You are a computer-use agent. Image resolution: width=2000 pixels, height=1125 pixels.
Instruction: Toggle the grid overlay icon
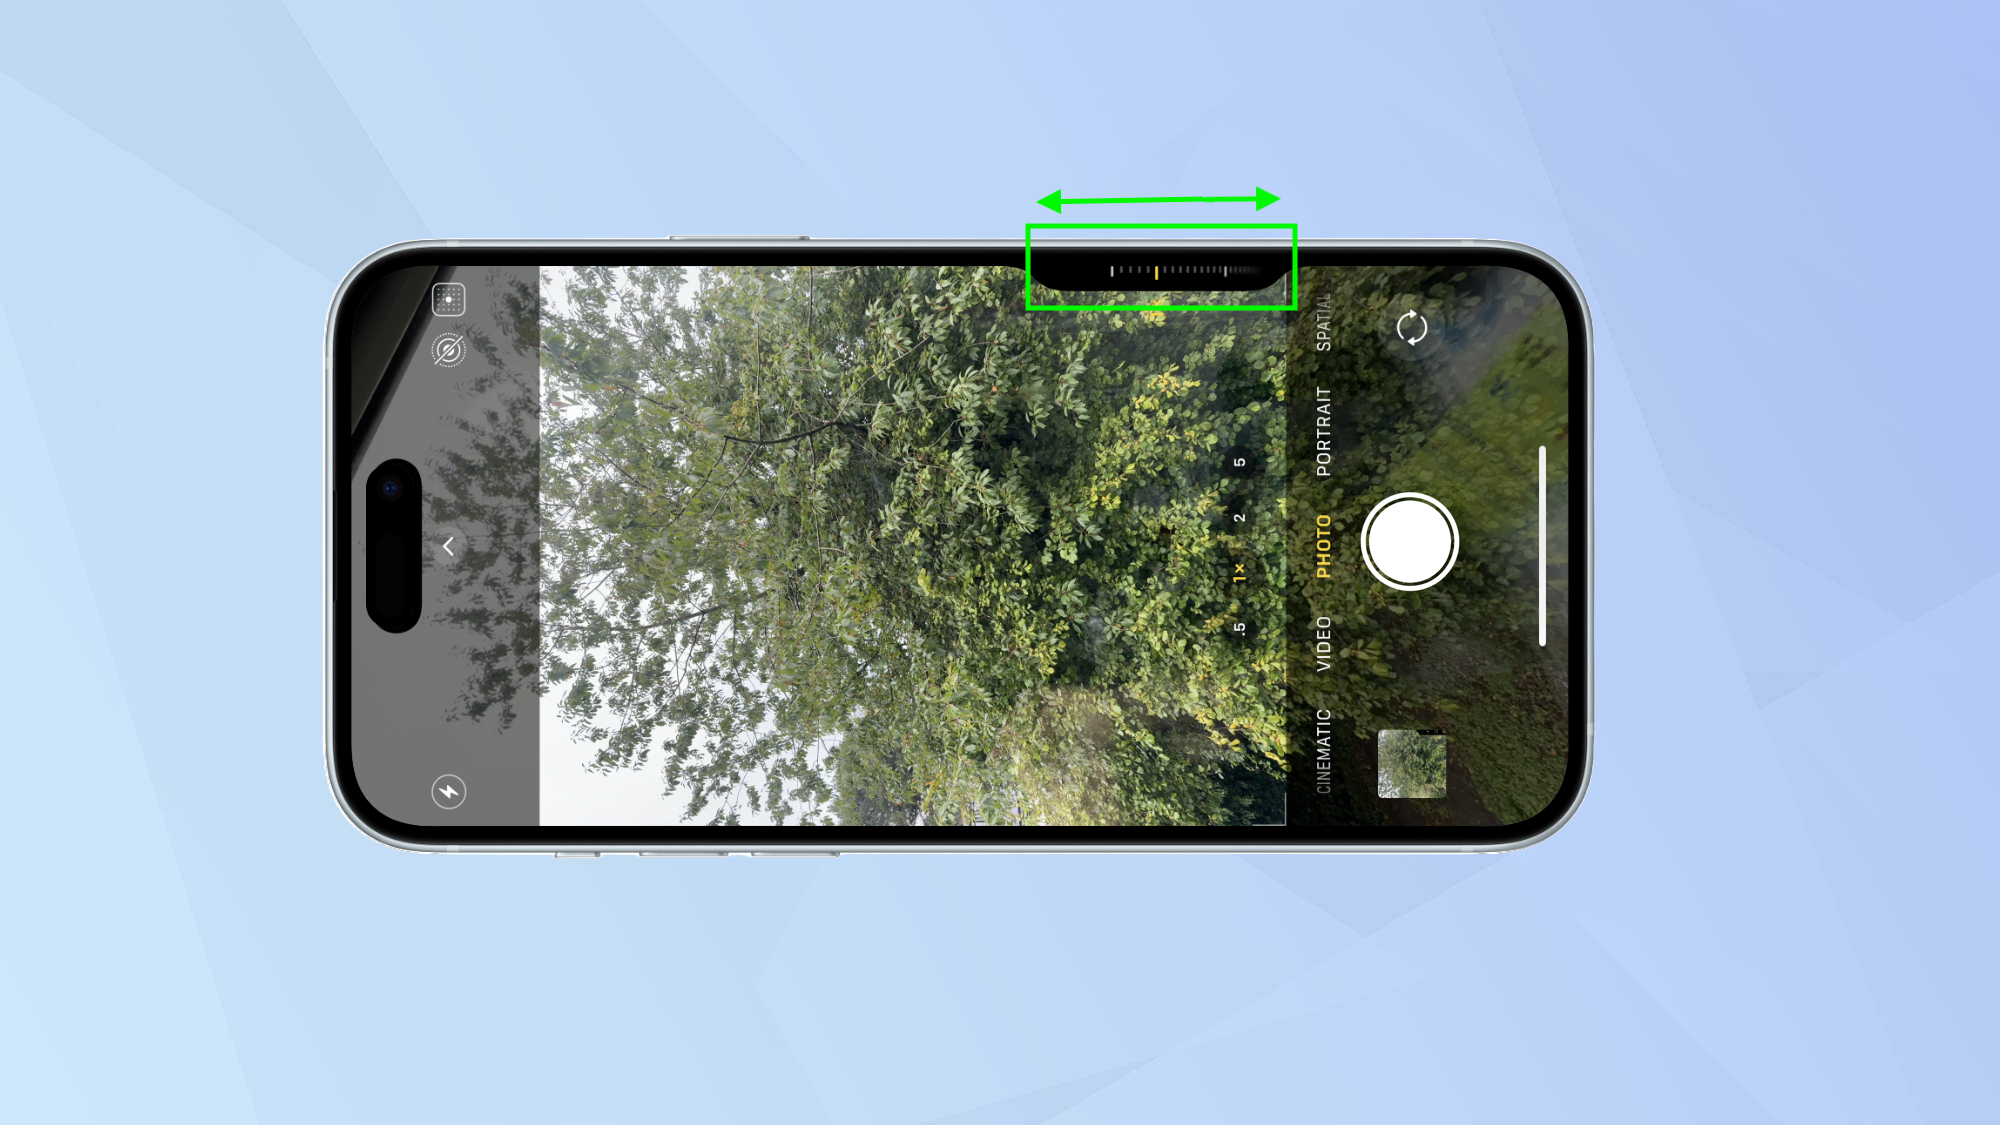(x=446, y=299)
